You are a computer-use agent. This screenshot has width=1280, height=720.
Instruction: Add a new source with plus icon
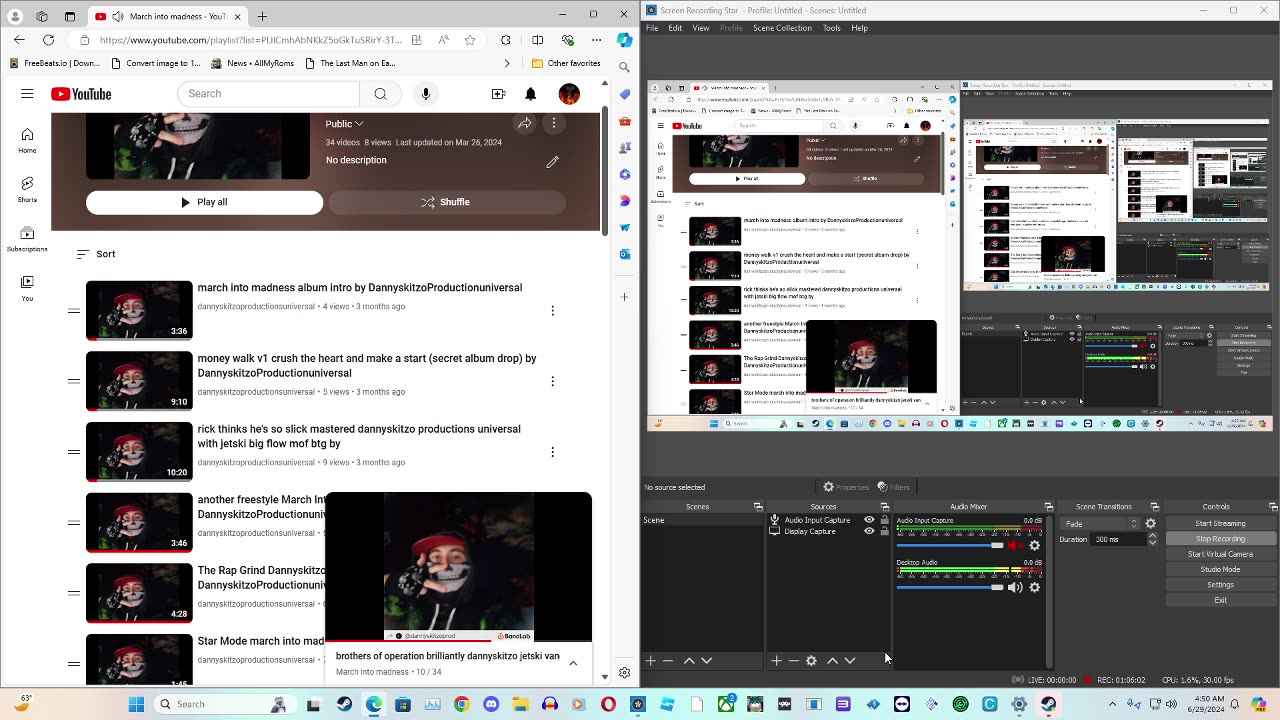click(x=776, y=661)
